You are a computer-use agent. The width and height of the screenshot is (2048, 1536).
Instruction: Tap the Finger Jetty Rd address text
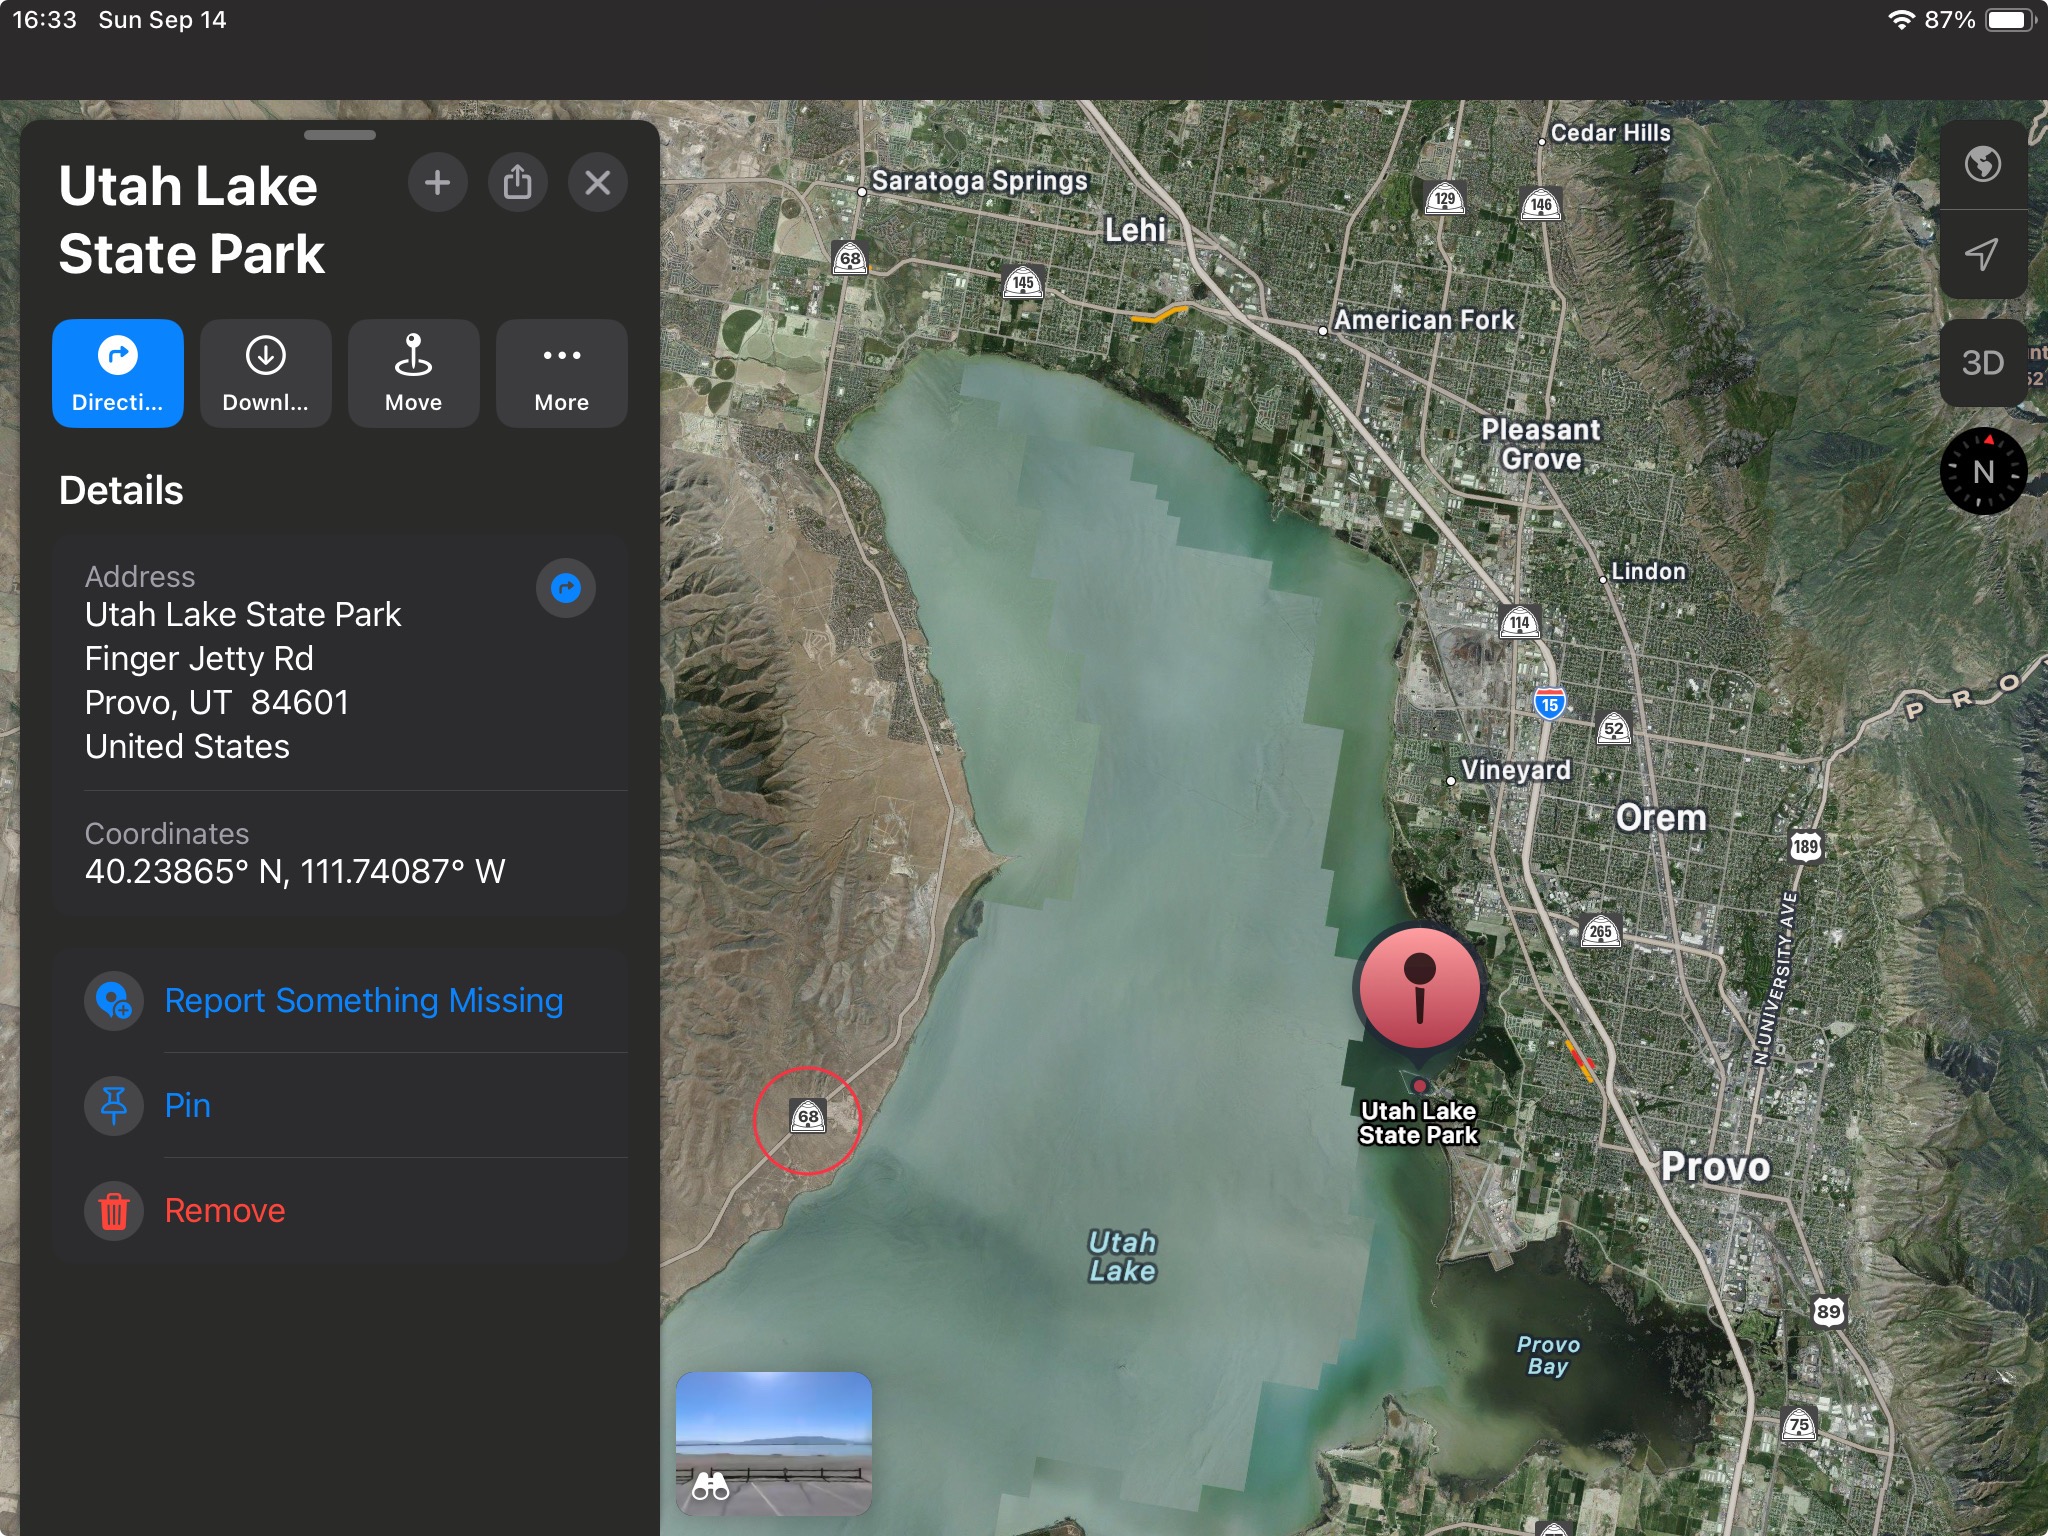(x=199, y=659)
